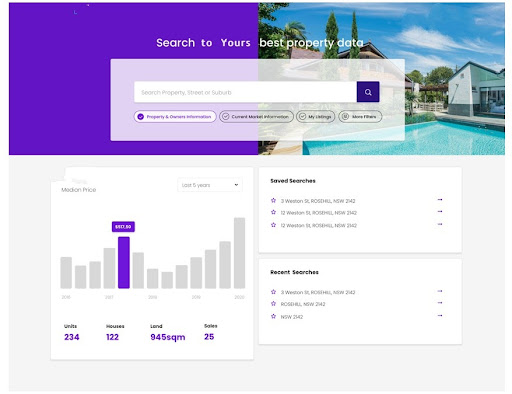Open arrow for saved 3 Weston St
Viewport: 512px width, 394px height.
(x=440, y=200)
